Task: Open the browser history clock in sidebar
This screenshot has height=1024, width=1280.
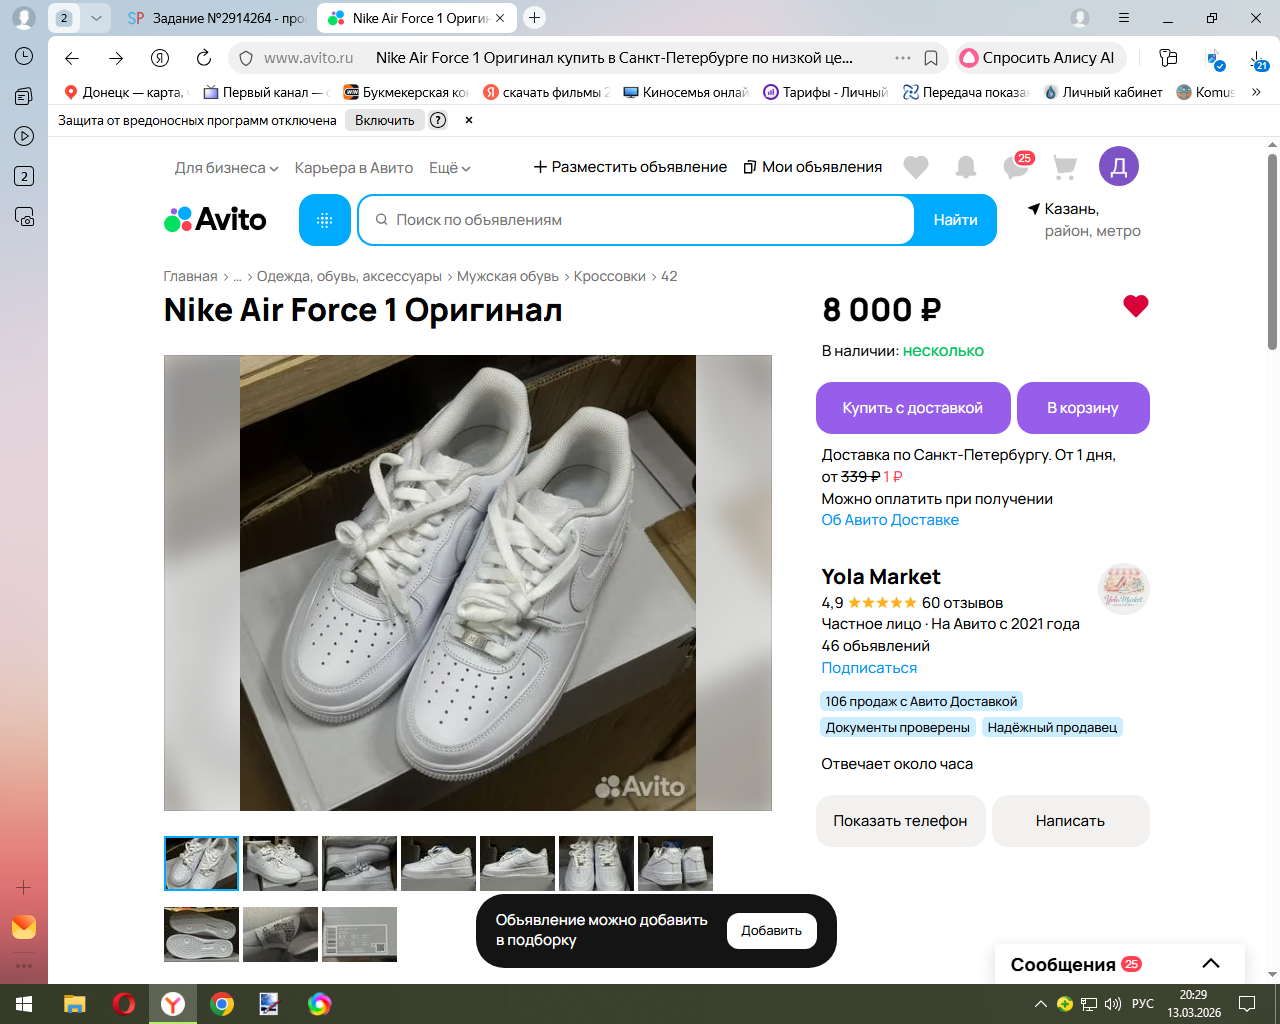Action: [24, 56]
